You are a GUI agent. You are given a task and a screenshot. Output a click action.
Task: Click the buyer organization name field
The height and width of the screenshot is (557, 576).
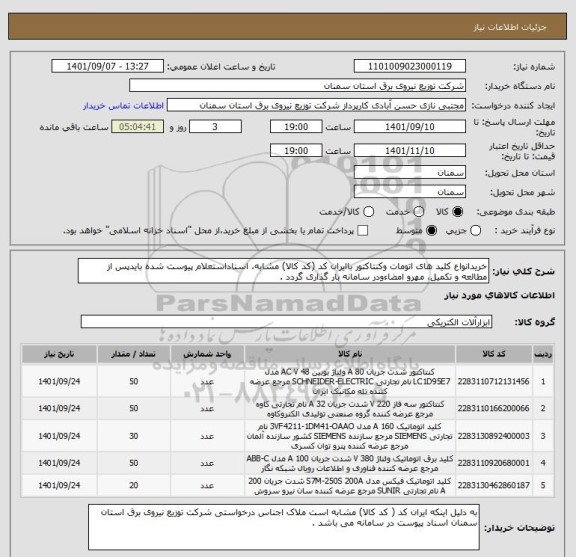(x=297, y=86)
